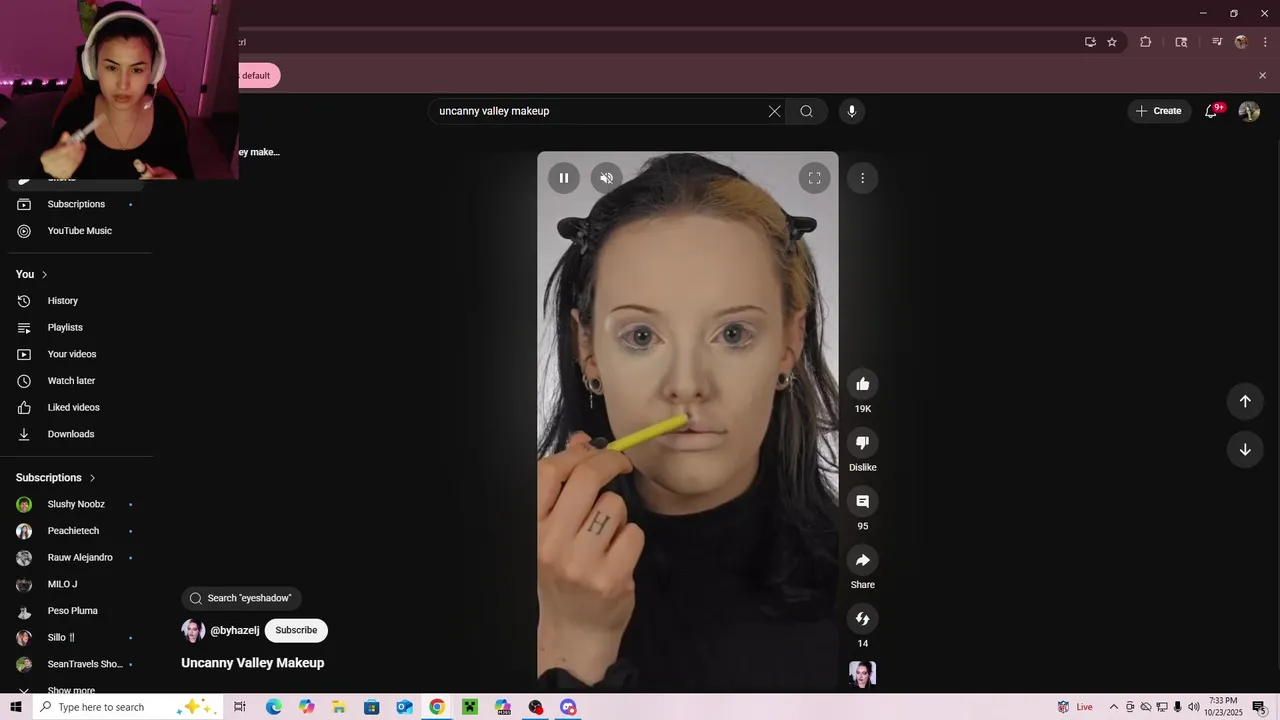Expand the You section chevron
The image size is (1280, 720).
tap(44, 274)
